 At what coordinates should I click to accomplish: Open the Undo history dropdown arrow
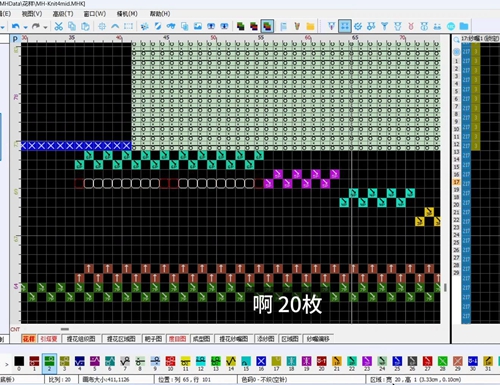pyautogui.click(x=25, y=27)
